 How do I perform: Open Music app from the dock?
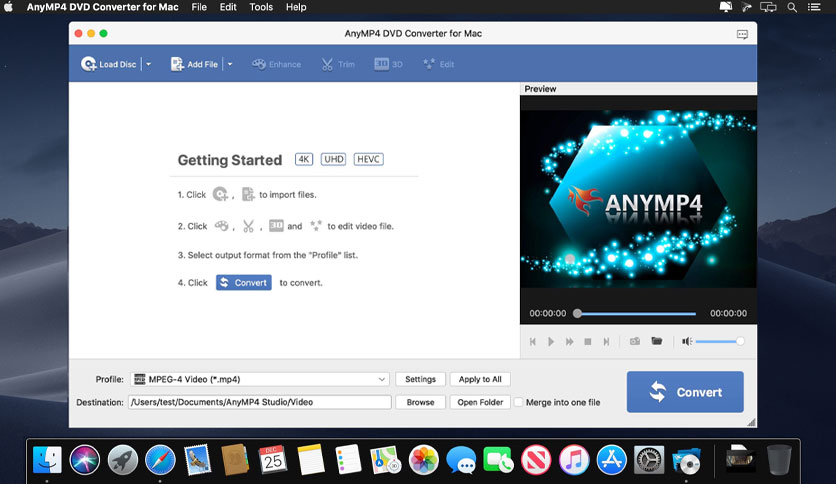[x=574, y=459]
